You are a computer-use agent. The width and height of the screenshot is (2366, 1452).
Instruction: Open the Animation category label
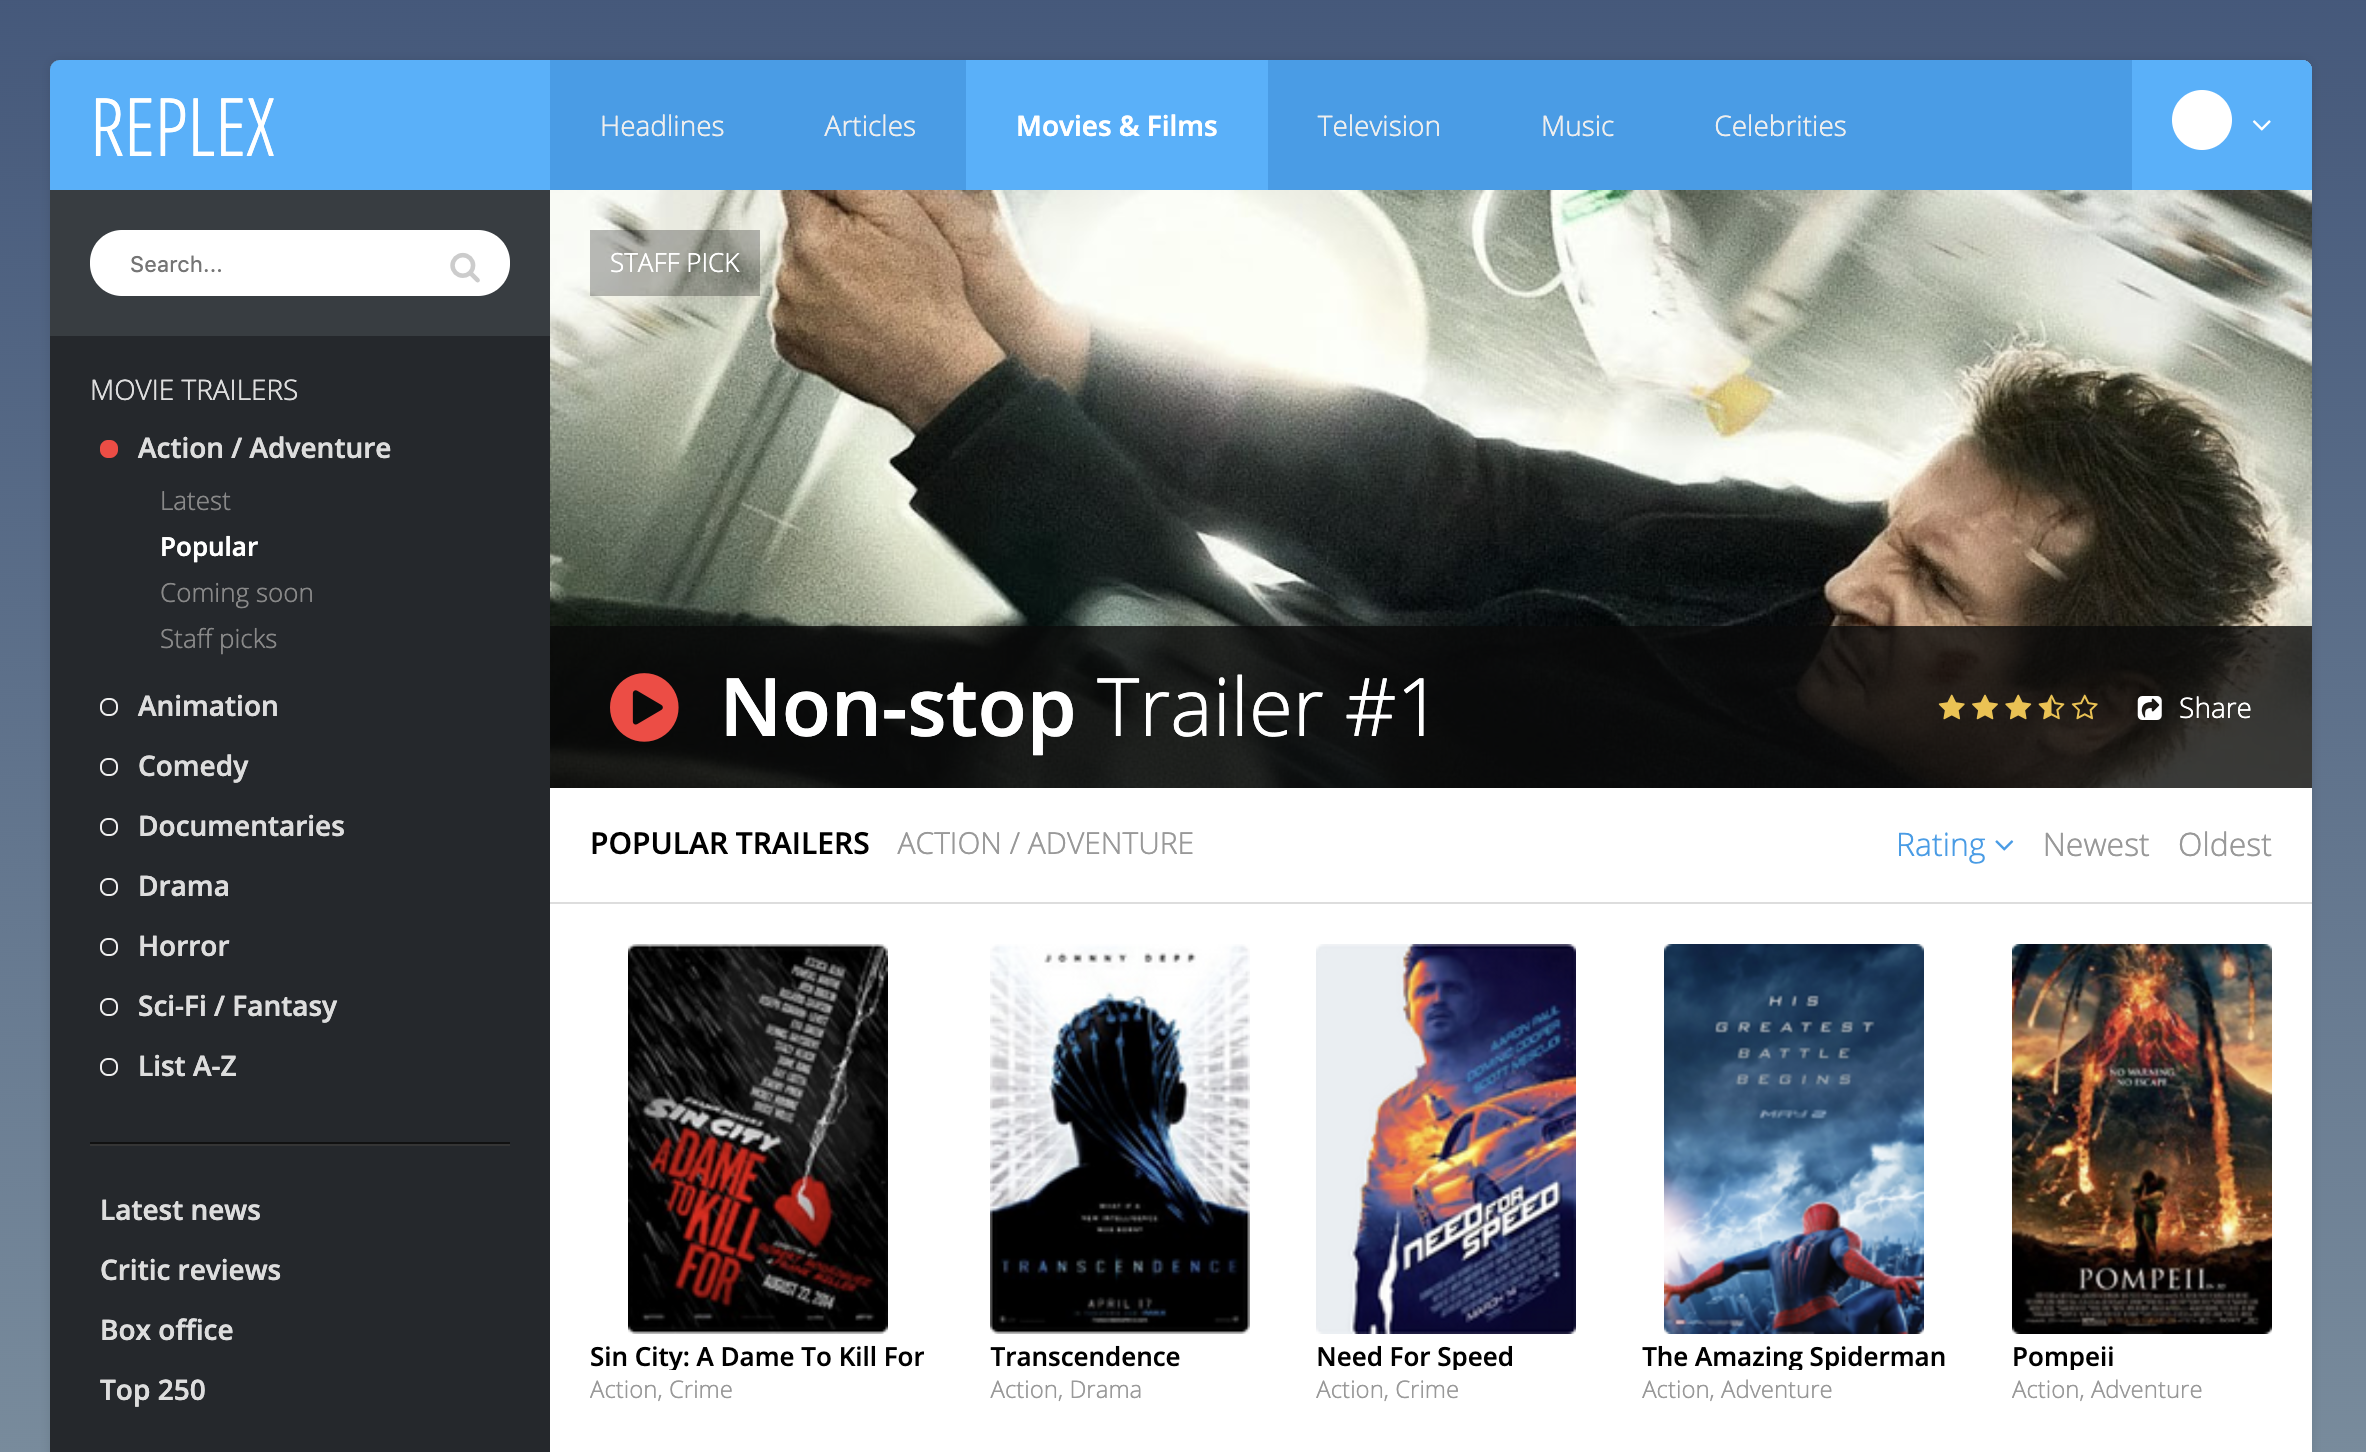tap(208, 706)
